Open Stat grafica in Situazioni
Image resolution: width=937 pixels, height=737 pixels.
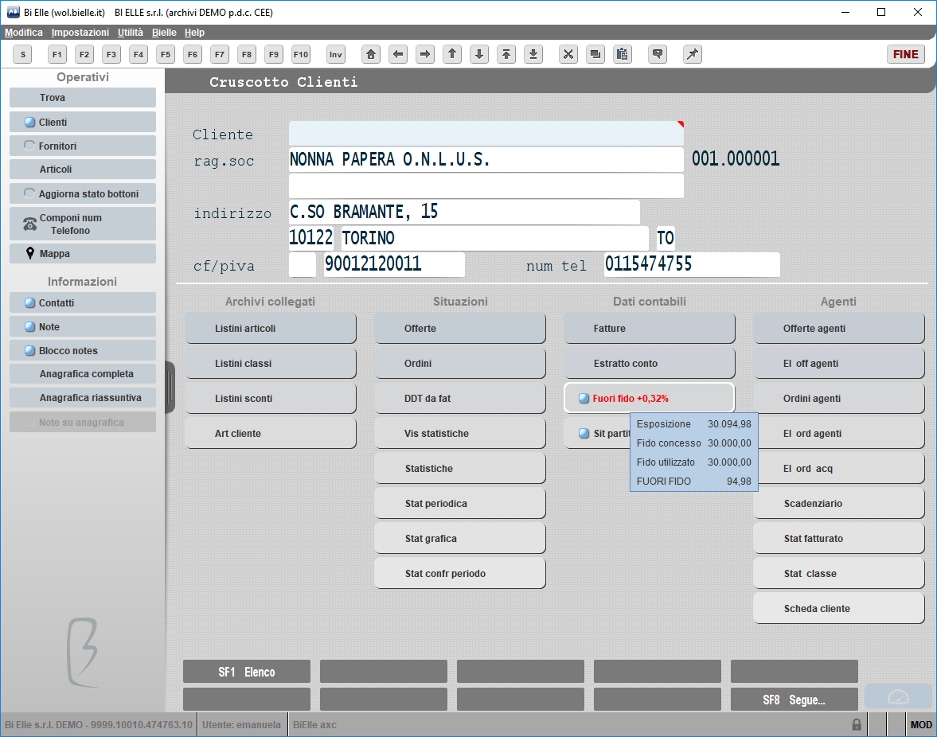[x=460, y=539]
